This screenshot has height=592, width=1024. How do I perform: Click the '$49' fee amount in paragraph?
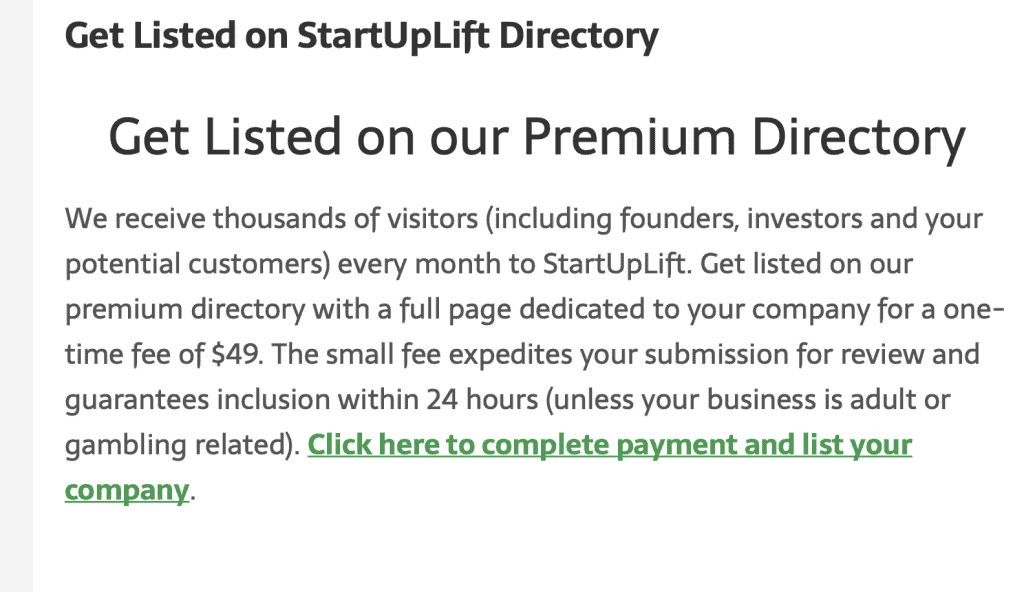(236, 355)
